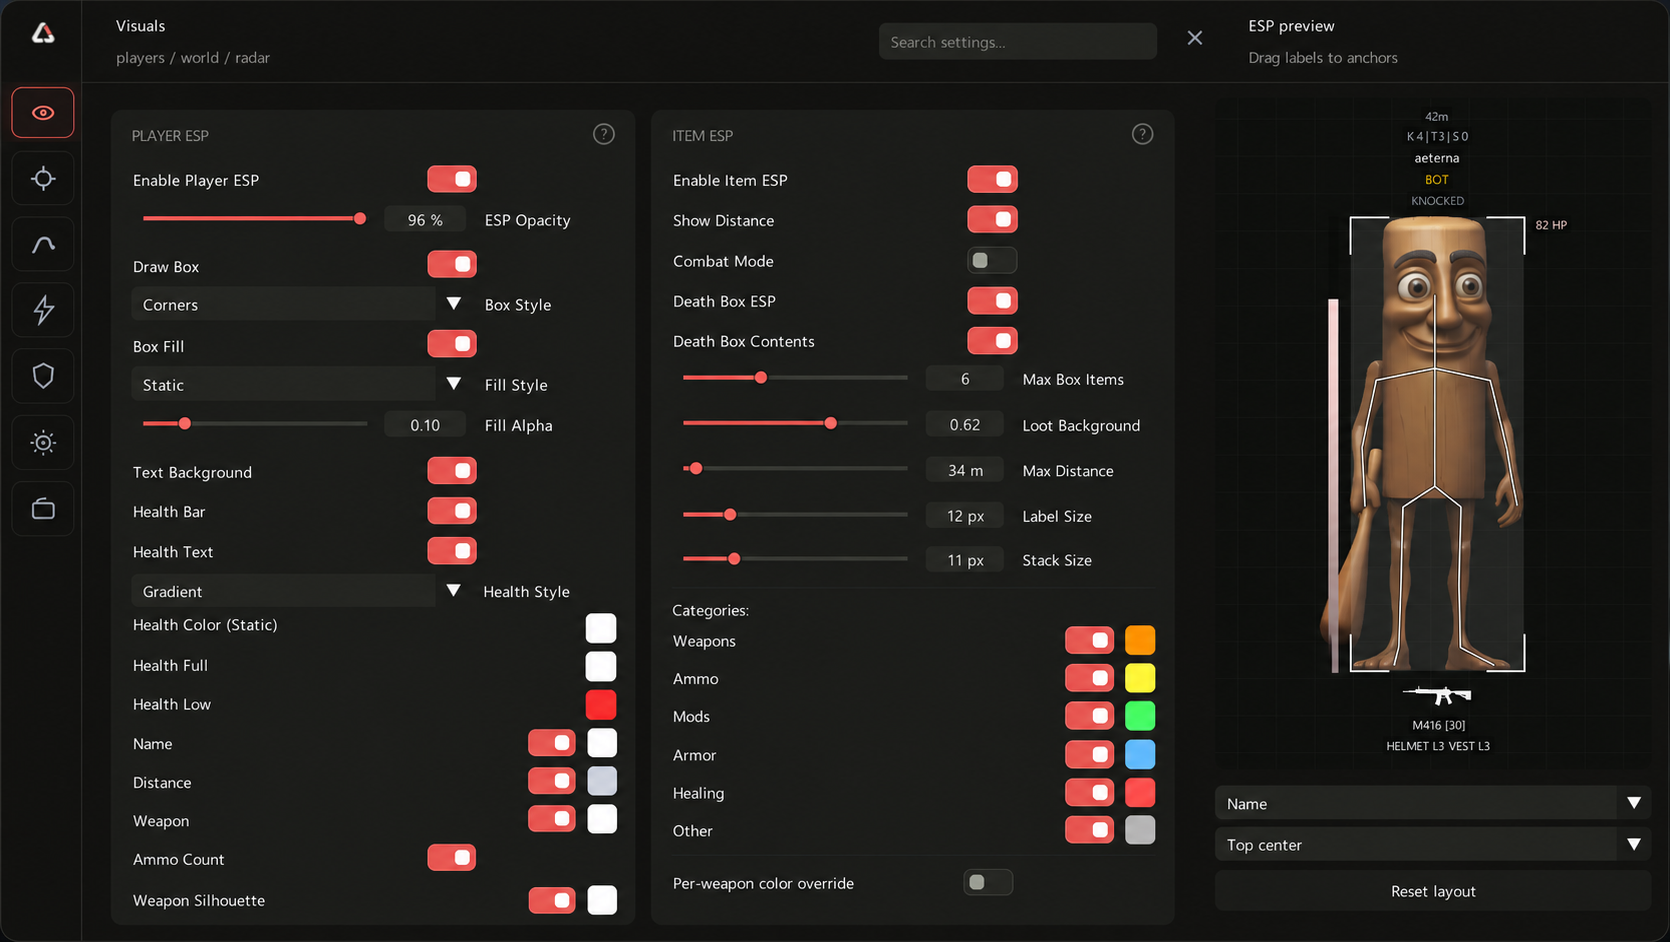Switch off Ammo Count
The width and height of the screenshot is (1670, 942).
click(x=452, y=857)
